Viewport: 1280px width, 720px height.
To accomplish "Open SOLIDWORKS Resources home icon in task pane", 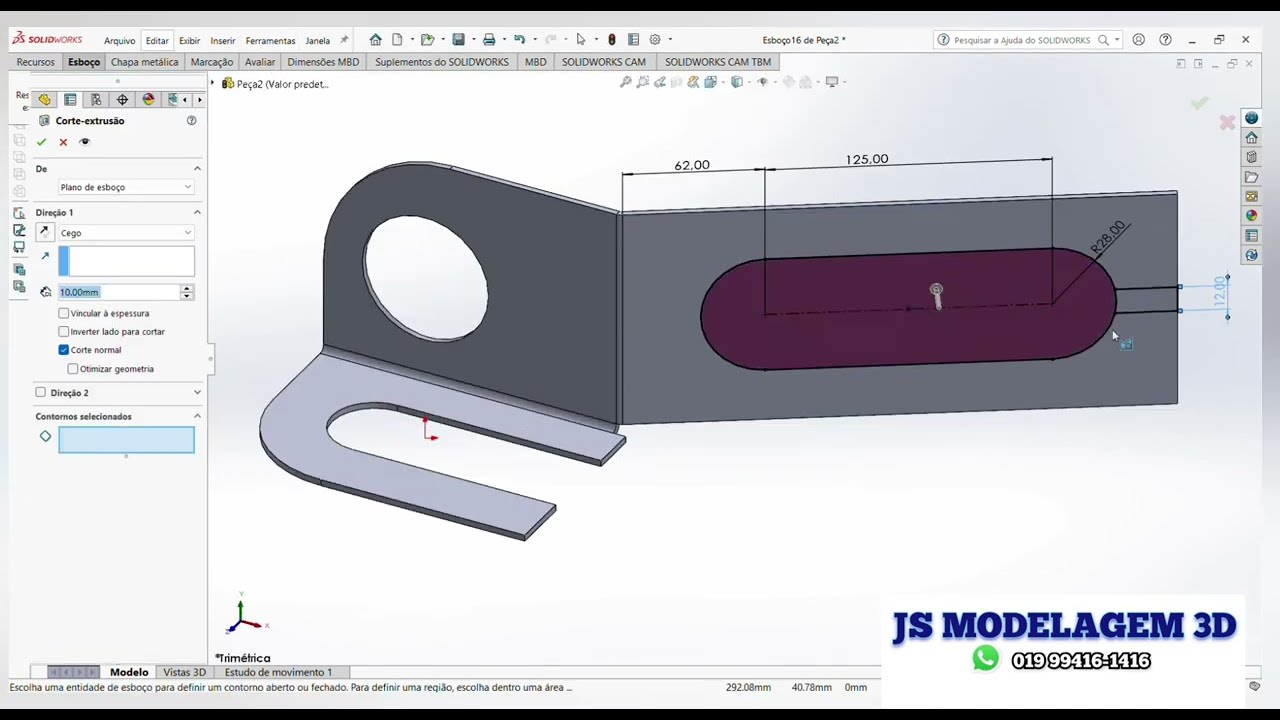I will tap(1252, 138).
